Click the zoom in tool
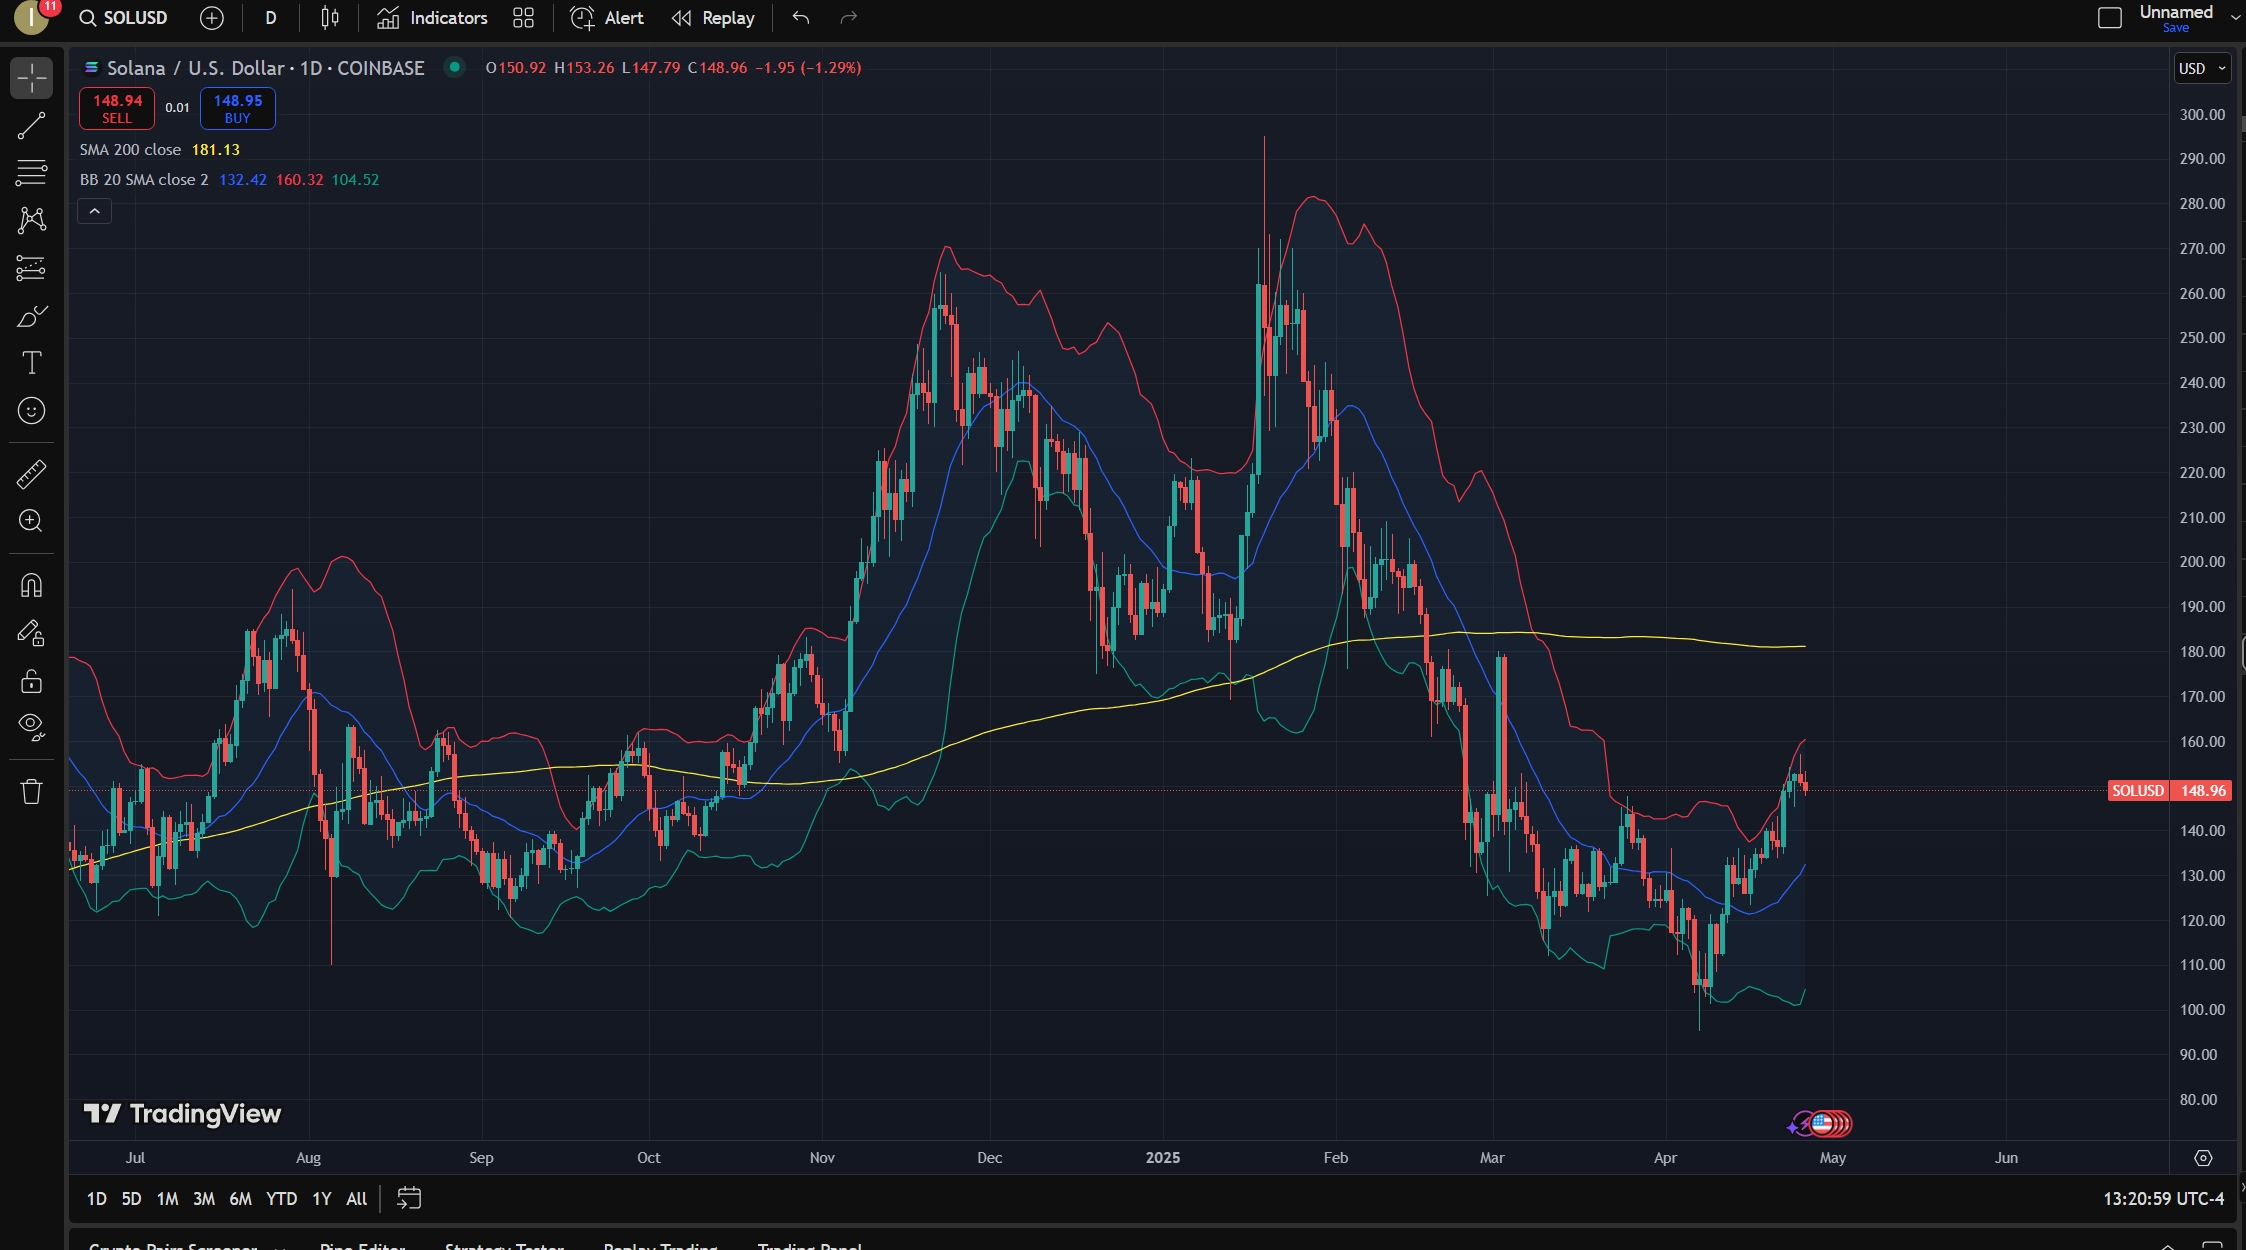Screen dimensions: 2246x1250 (31, 521)
